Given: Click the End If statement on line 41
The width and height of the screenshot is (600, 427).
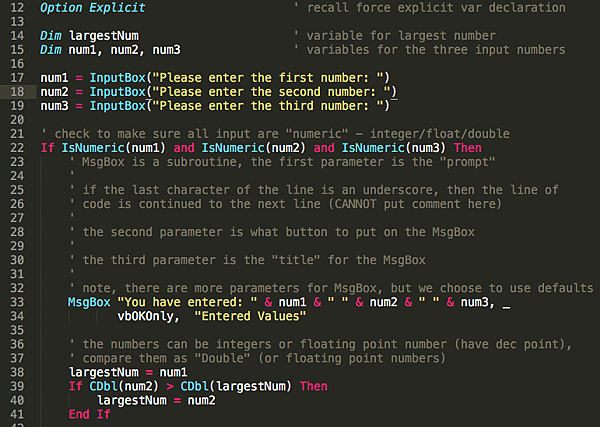Looking at the screenshot, I should [x=90, y=414].
